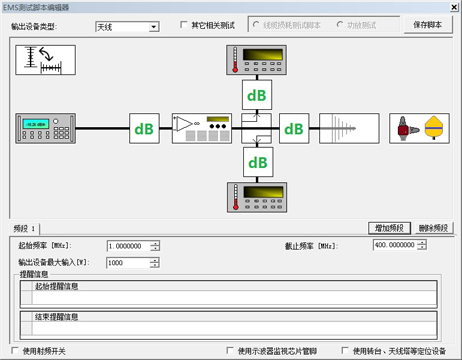The height and width of the screenshot is (360, 462).
Task: Close the EMS测试脚本编辑器 window
Action: [454, 7]
